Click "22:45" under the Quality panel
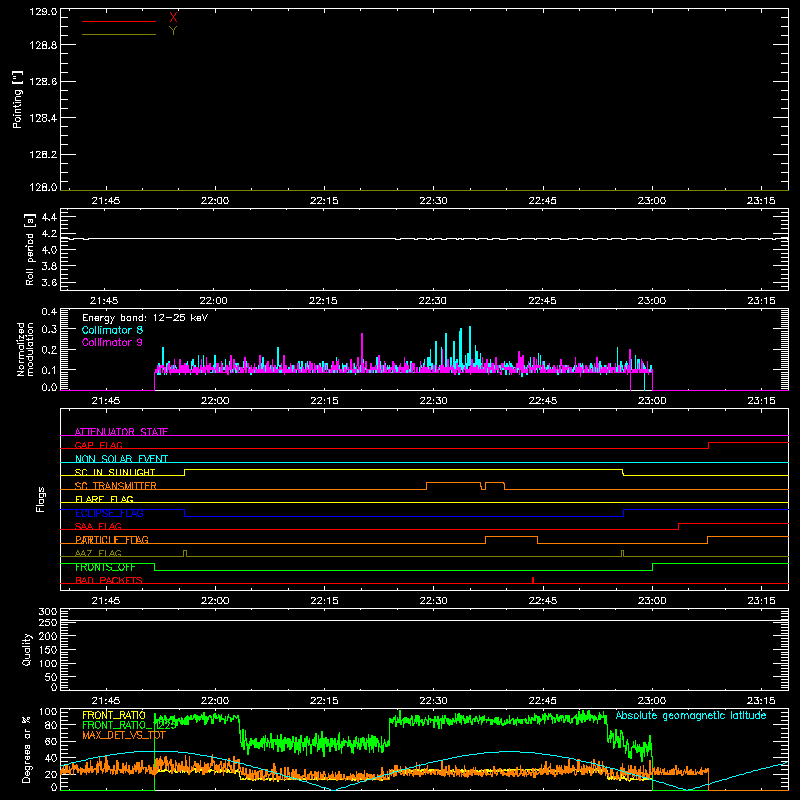This screenshot has width=800, height=800. (542, 701)
